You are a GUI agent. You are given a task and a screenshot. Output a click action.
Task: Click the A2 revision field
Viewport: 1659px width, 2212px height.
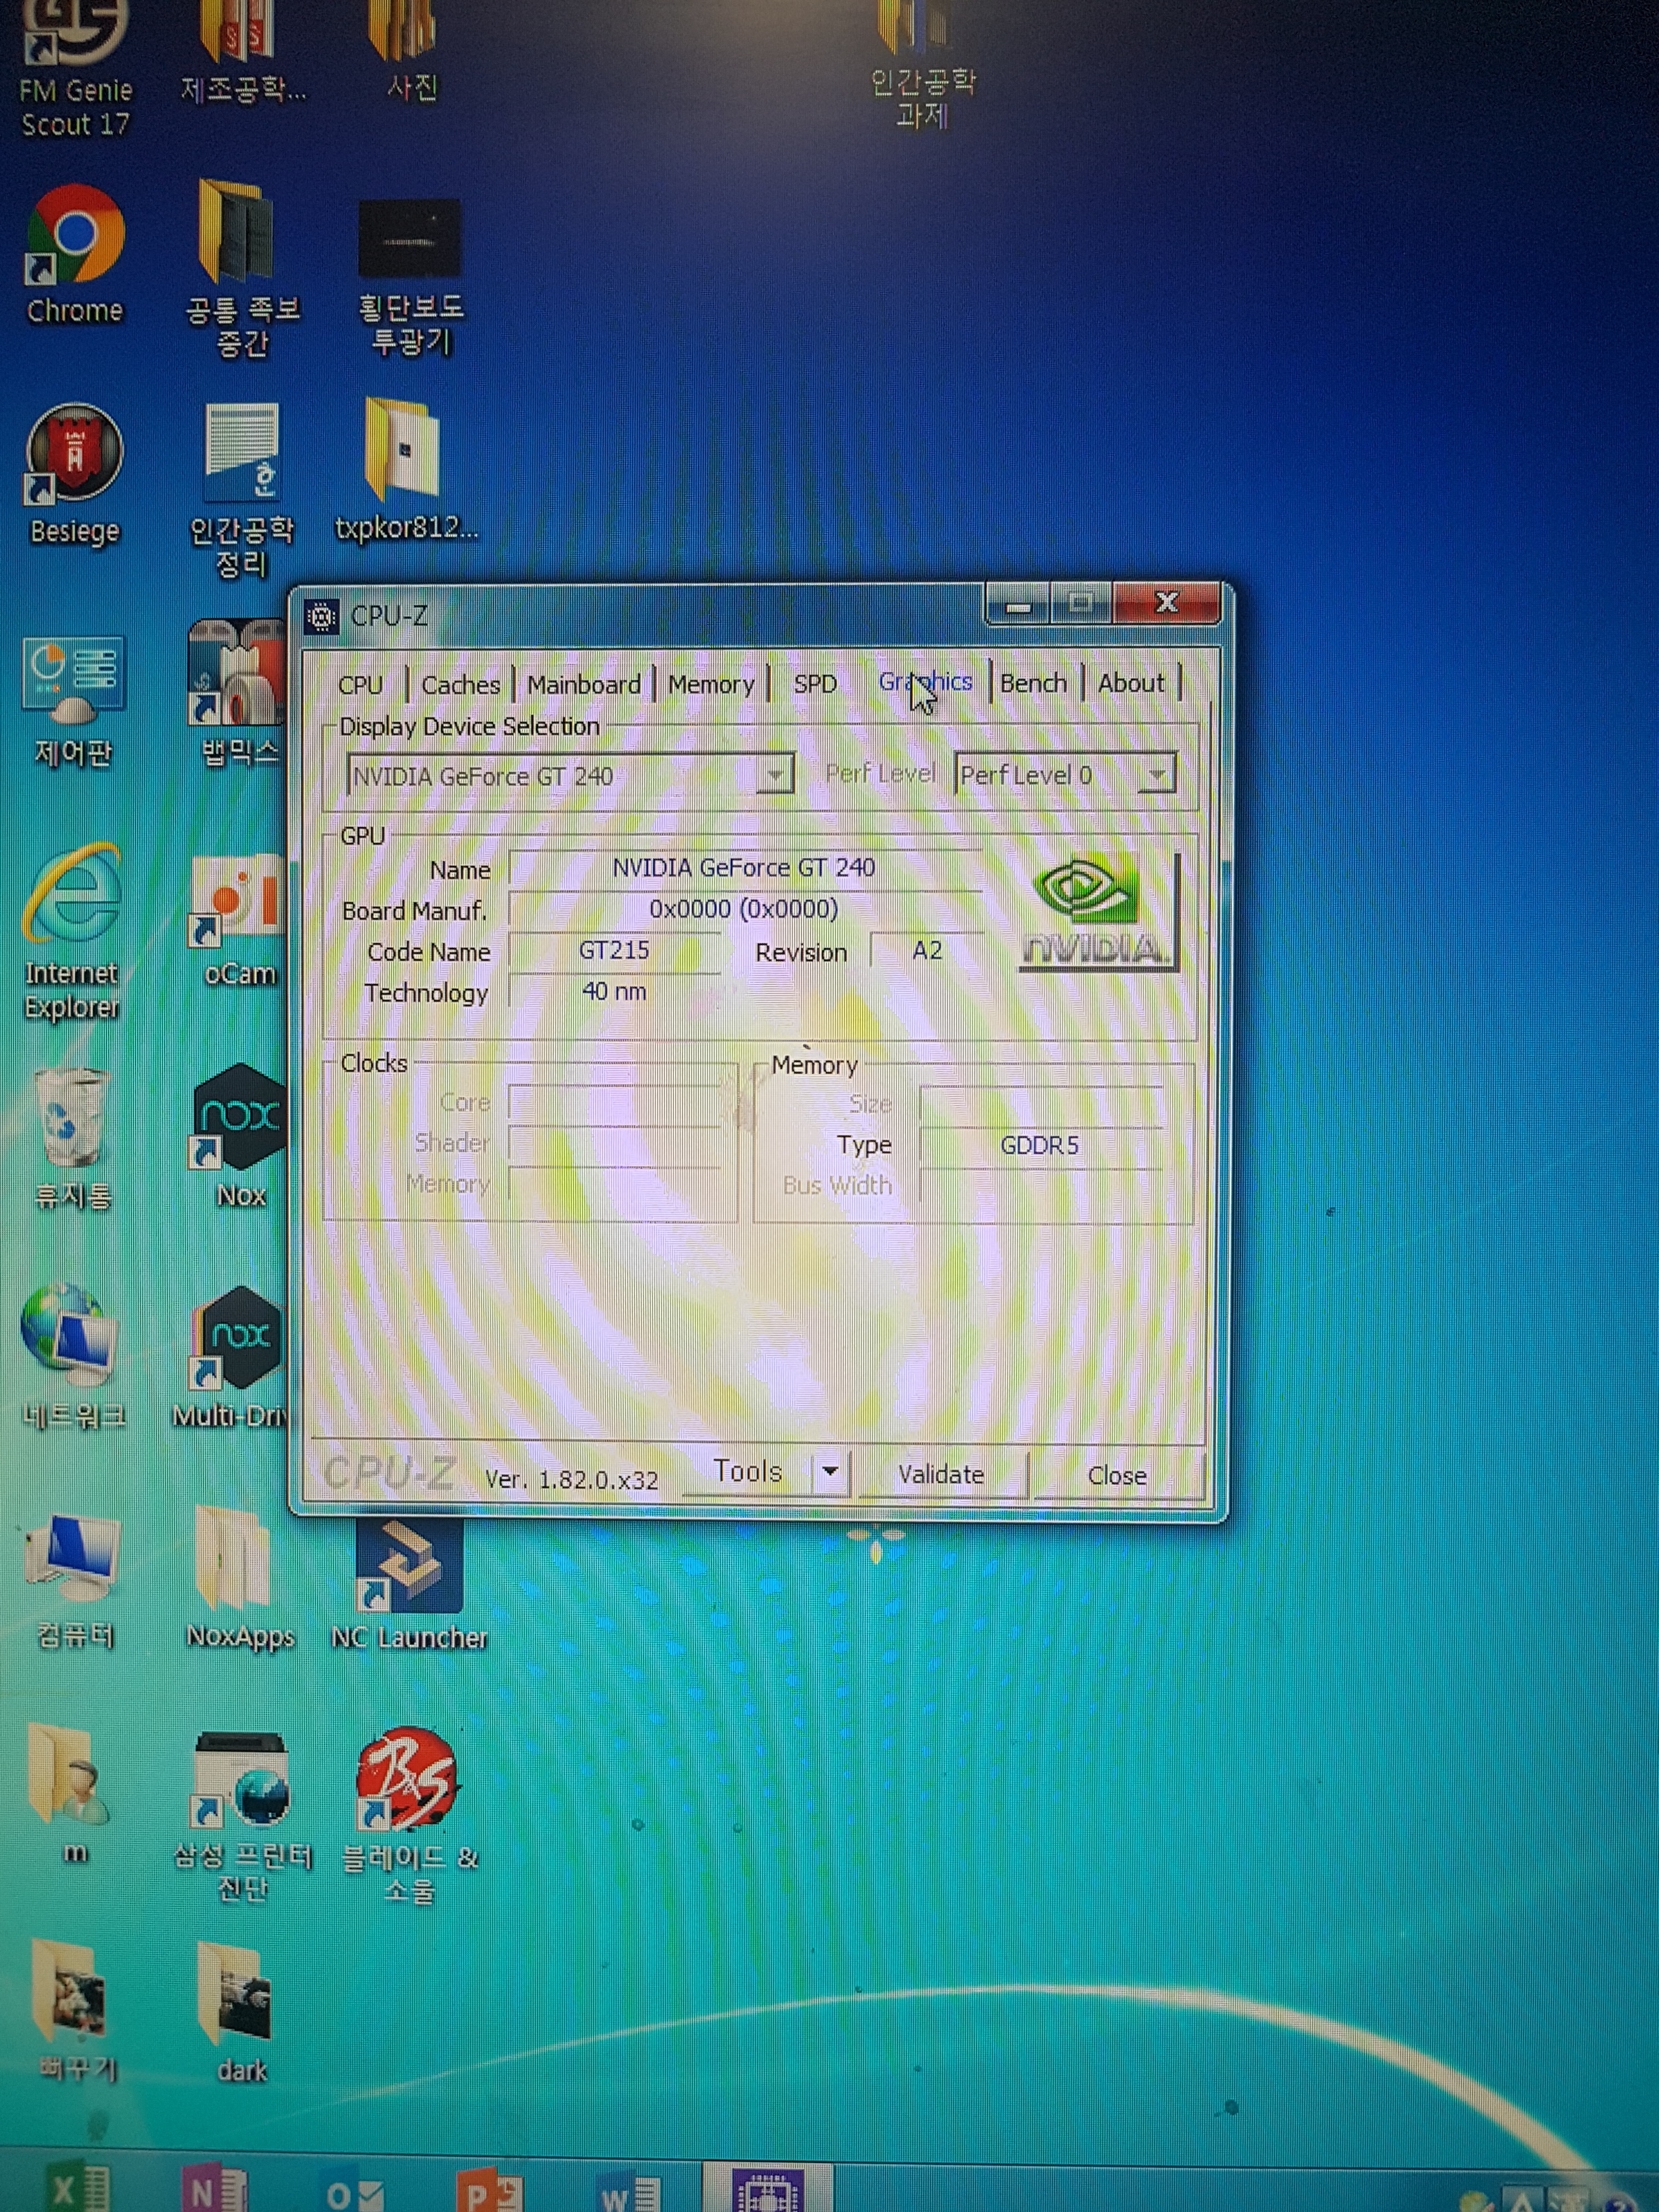click(x=927, y=950)
